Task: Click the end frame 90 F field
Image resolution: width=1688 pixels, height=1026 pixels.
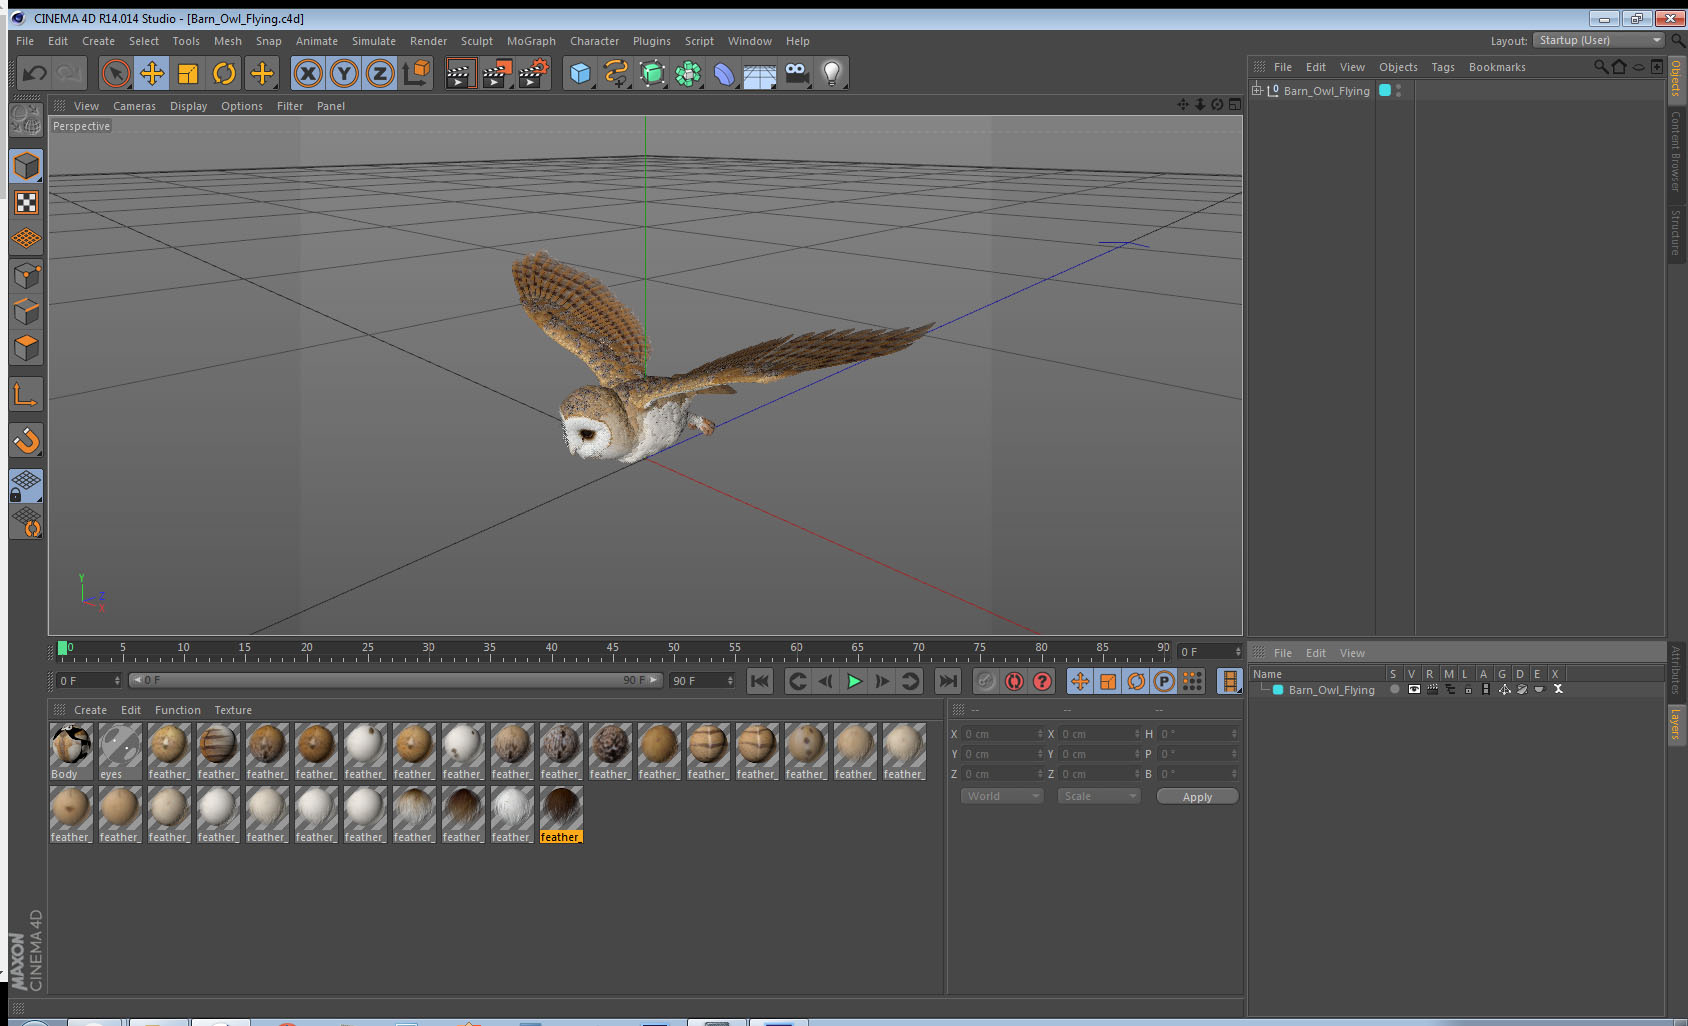Action: click(702, 681)
